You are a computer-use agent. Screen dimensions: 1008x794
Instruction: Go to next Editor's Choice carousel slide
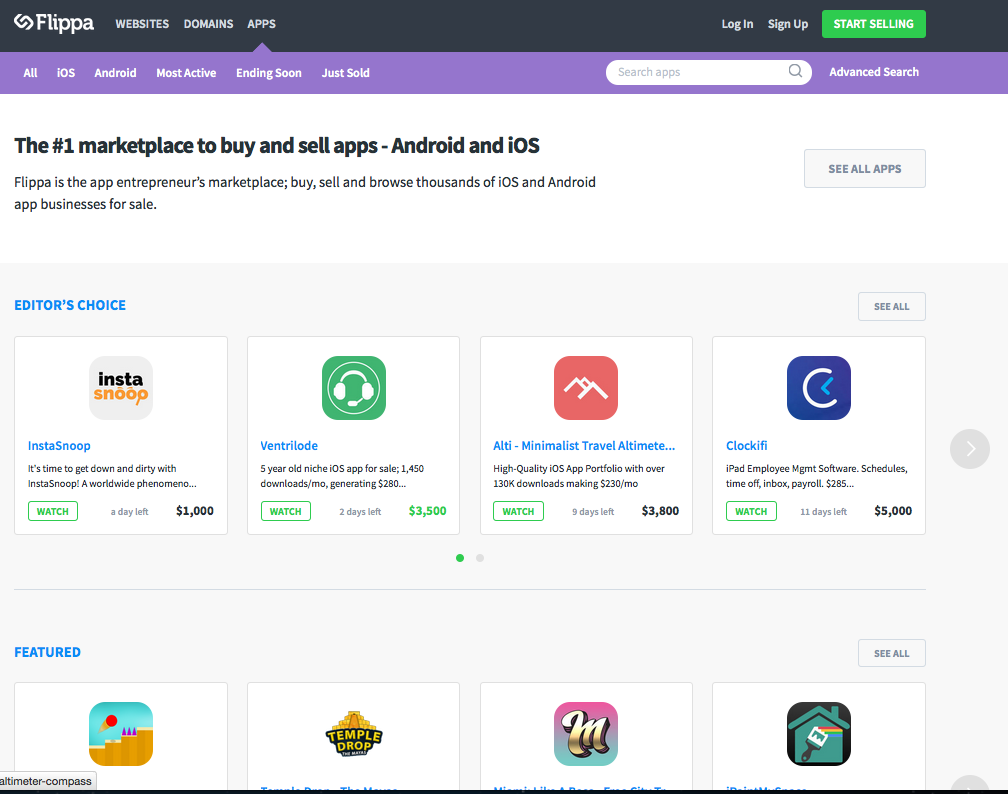pyautogui.click(x=969, y=449)
